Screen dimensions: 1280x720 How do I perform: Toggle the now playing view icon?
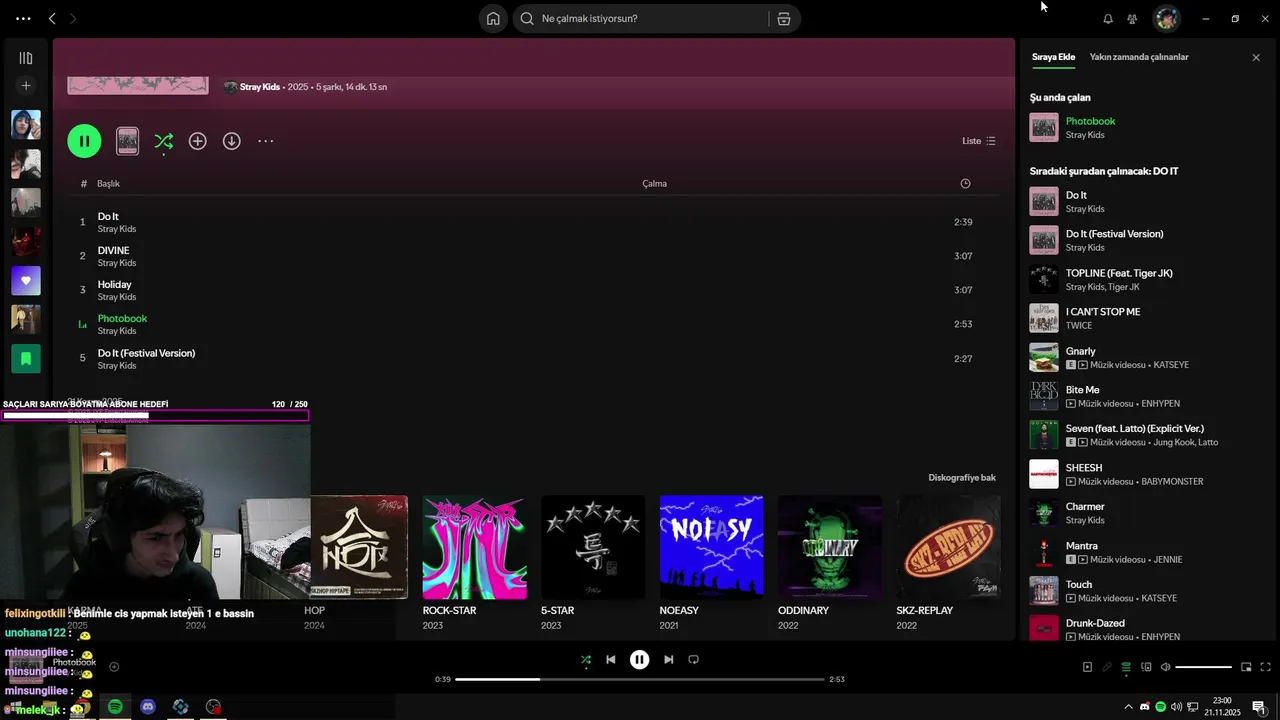pos(1087,667)
